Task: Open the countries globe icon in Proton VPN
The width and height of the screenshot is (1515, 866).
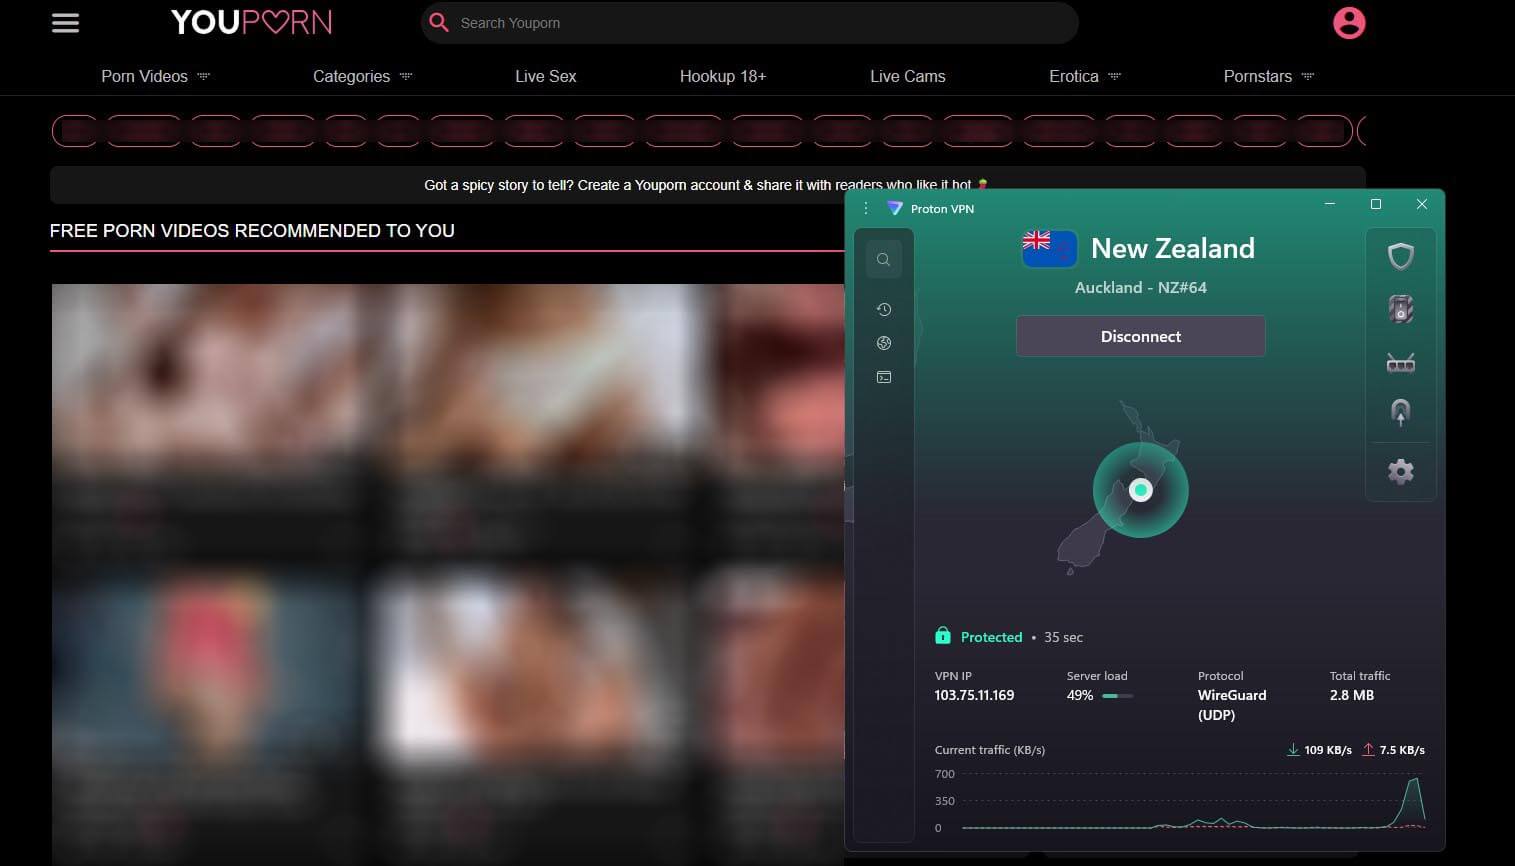Action: point(883,343)
